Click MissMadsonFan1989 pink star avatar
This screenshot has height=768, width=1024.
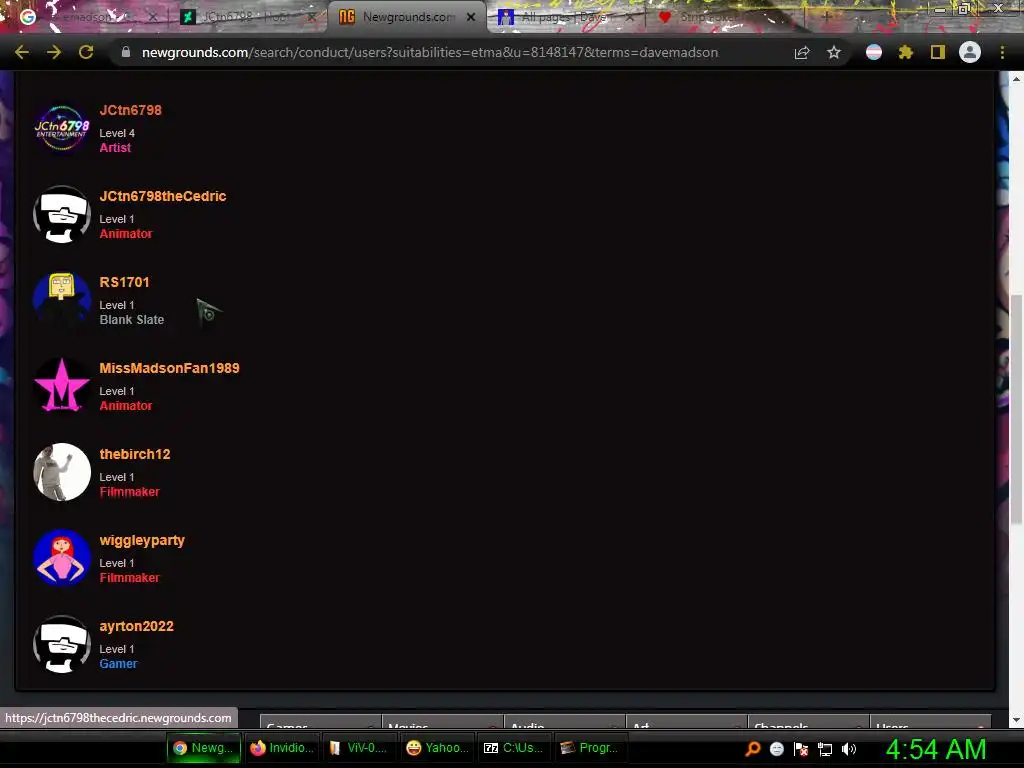pyautogui.click(x=62, y=386)
